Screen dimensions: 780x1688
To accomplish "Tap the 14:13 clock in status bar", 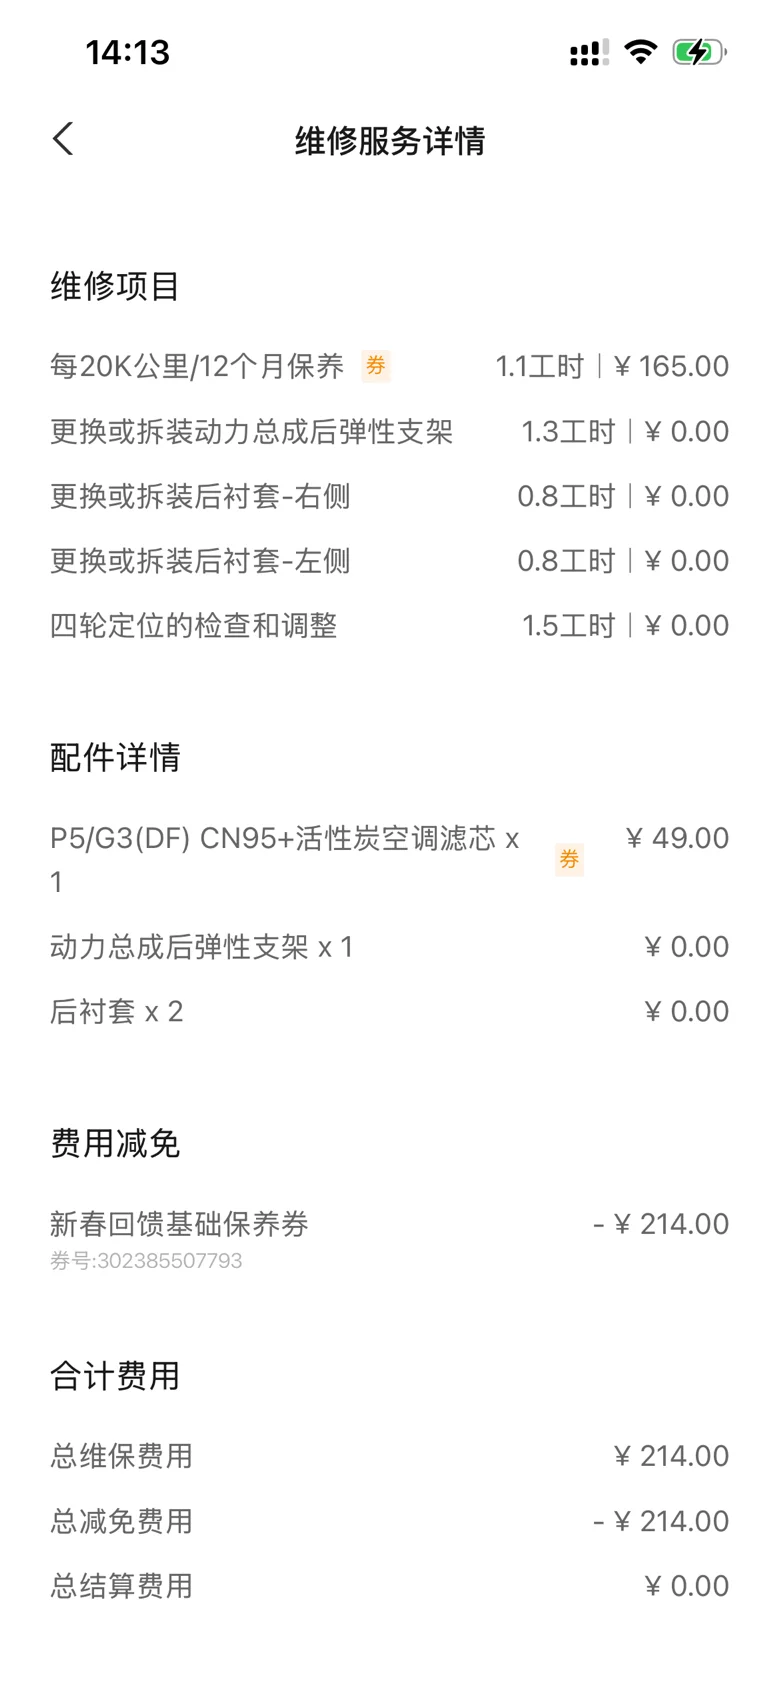I will coord(128,52).
